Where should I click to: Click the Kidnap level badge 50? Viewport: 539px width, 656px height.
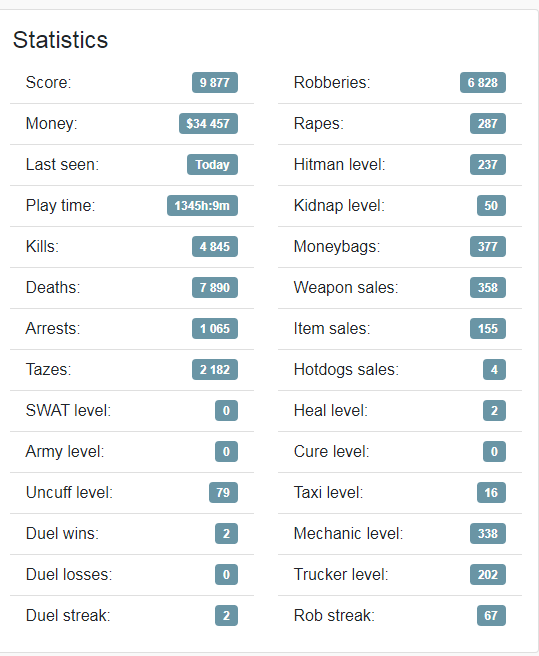[491, 205]
